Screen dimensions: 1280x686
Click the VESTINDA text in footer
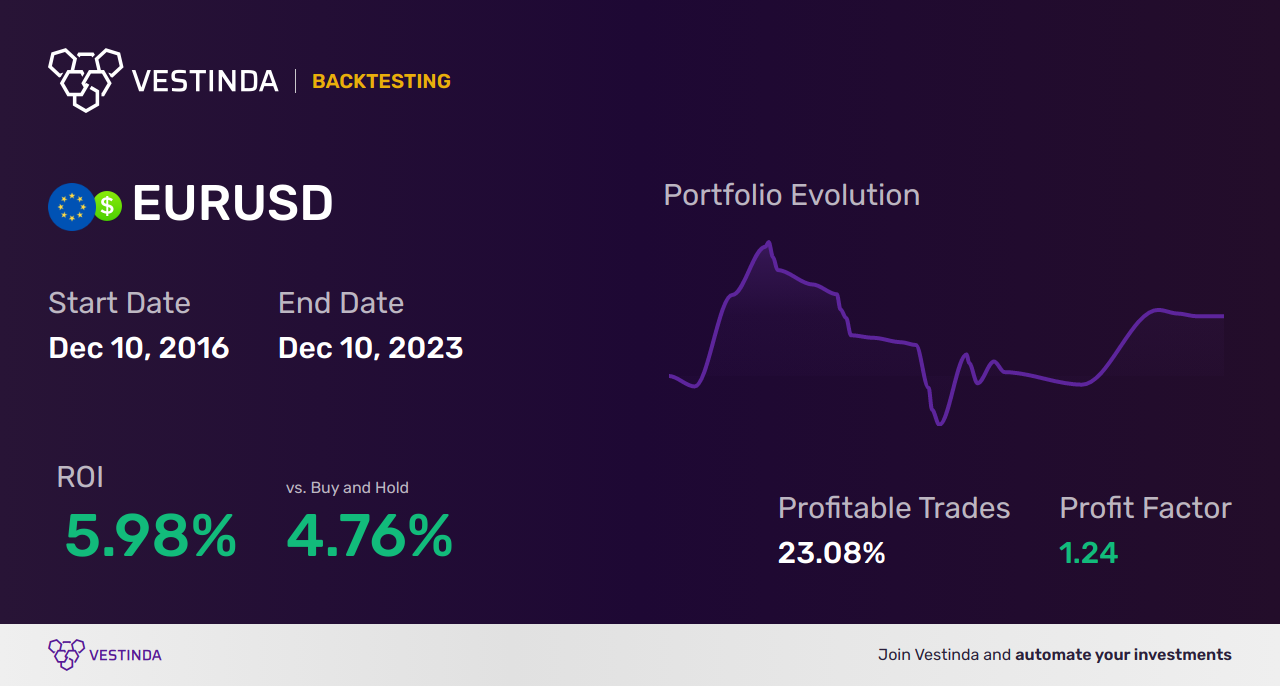[125, 655]
